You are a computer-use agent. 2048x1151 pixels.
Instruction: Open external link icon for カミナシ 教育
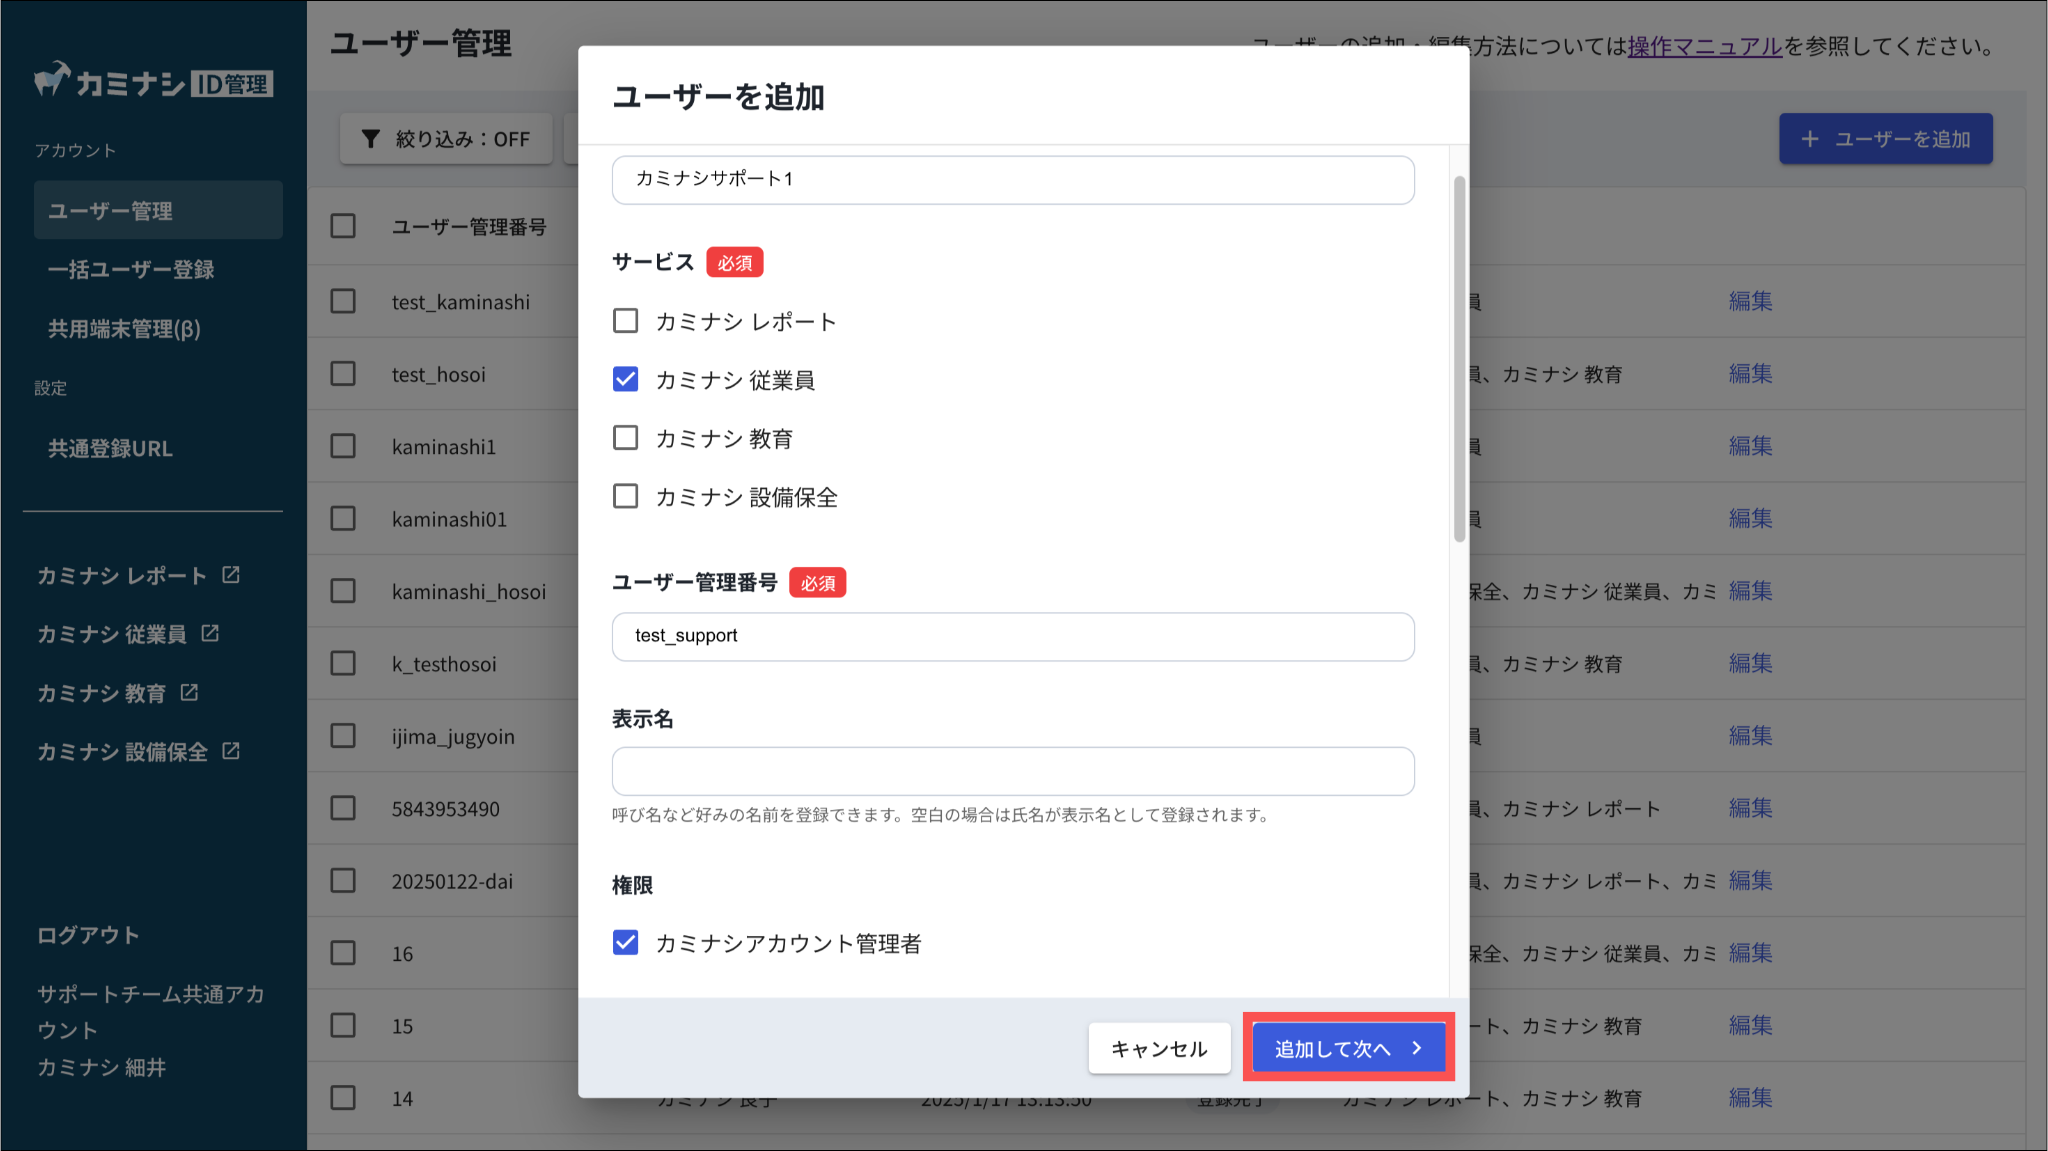pyautogui.click(x=189, y=692)
